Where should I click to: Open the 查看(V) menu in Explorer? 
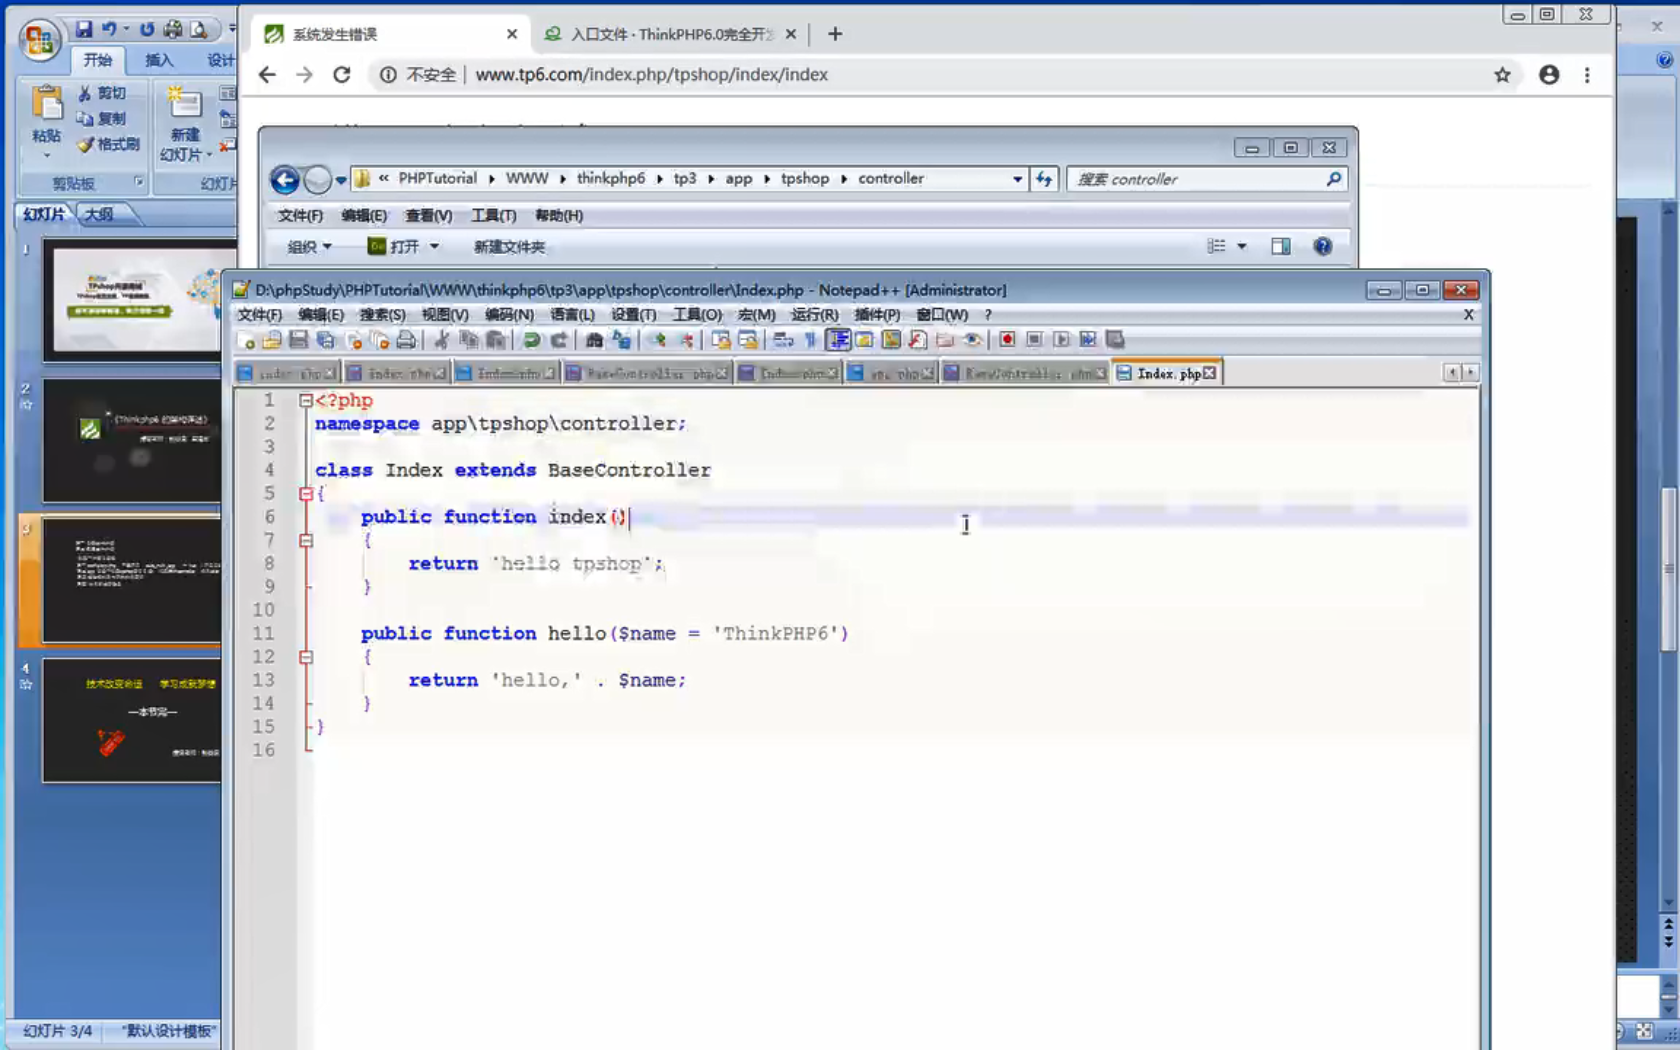(428, 216)
